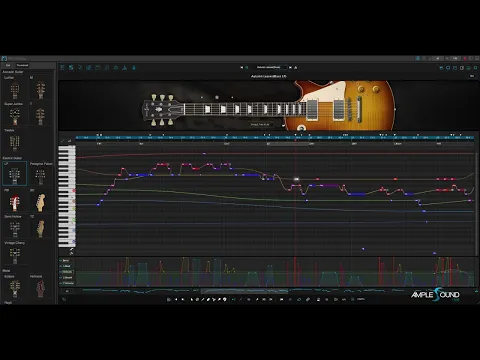Click the zoom percentage at bottom toolbar end
Screen dimensions: 480x360
click(361, 299)
